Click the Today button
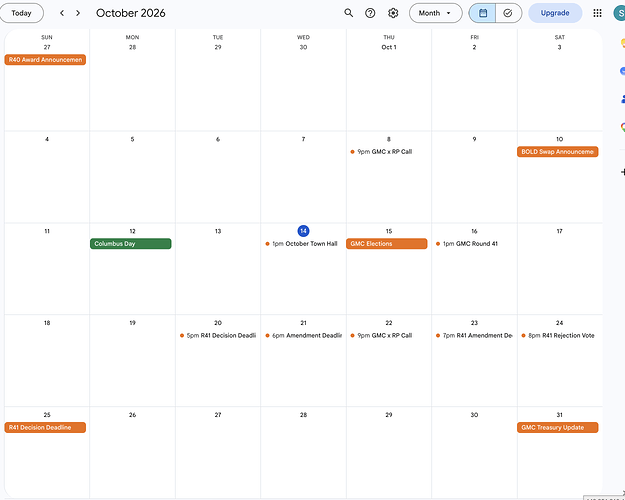The width and height of the screenshot is (625, 500). point(21,13)
